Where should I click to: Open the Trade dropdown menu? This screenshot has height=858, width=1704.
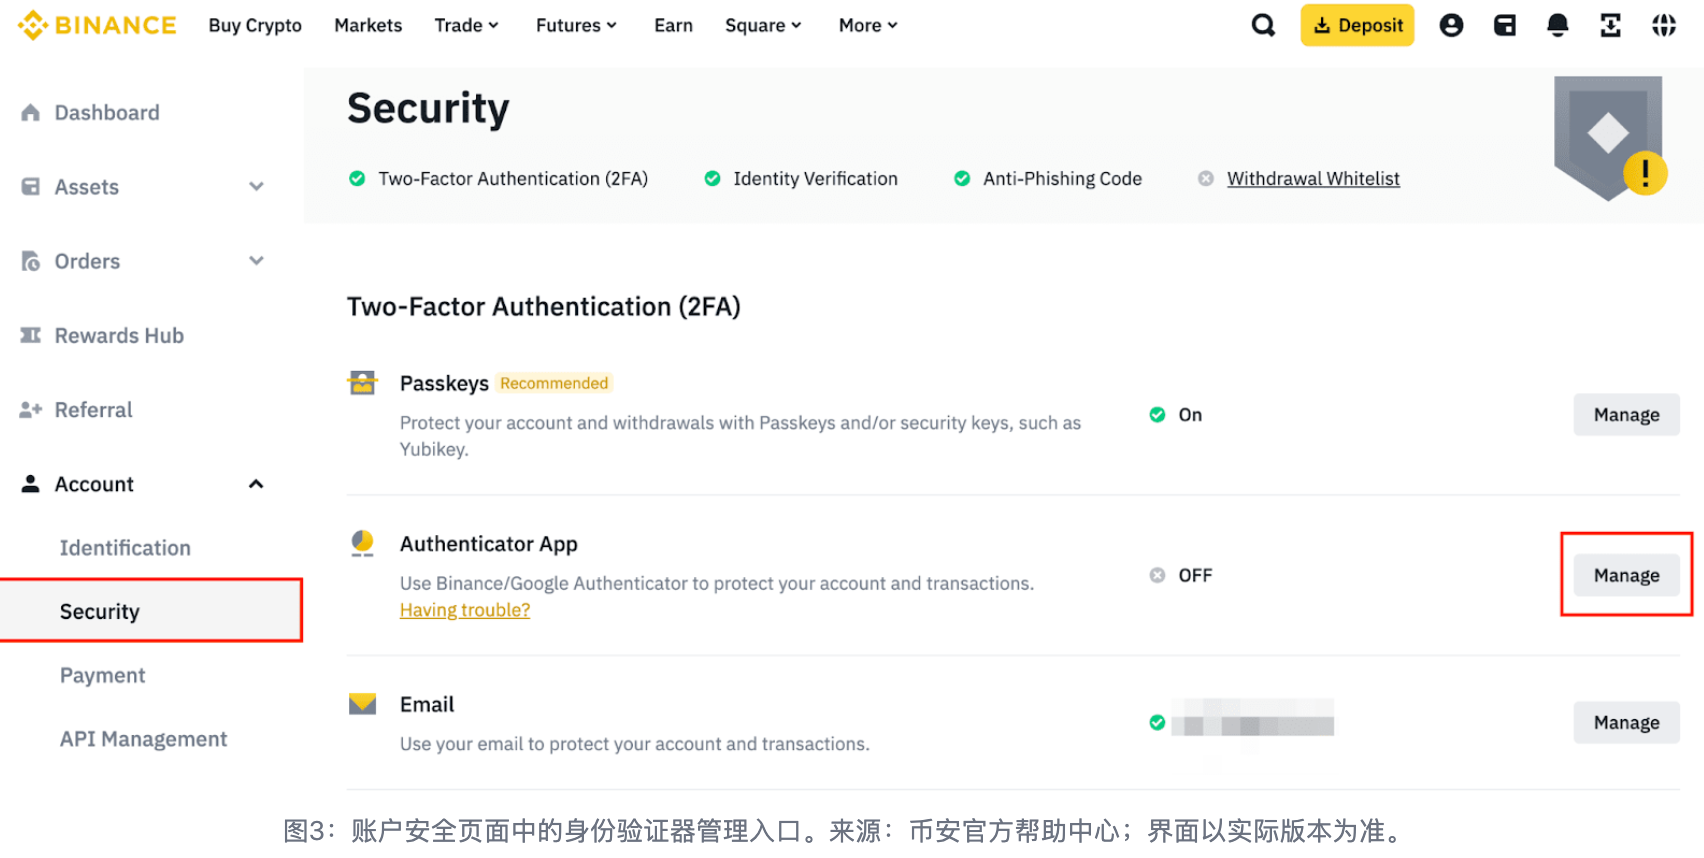coord(466,25)
